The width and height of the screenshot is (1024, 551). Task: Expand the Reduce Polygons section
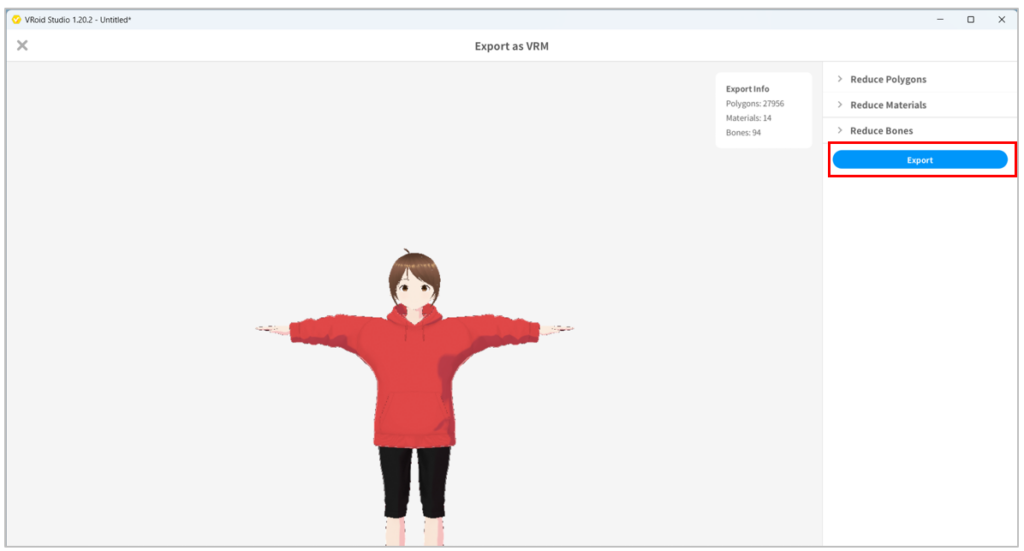[x=888, y=79]
